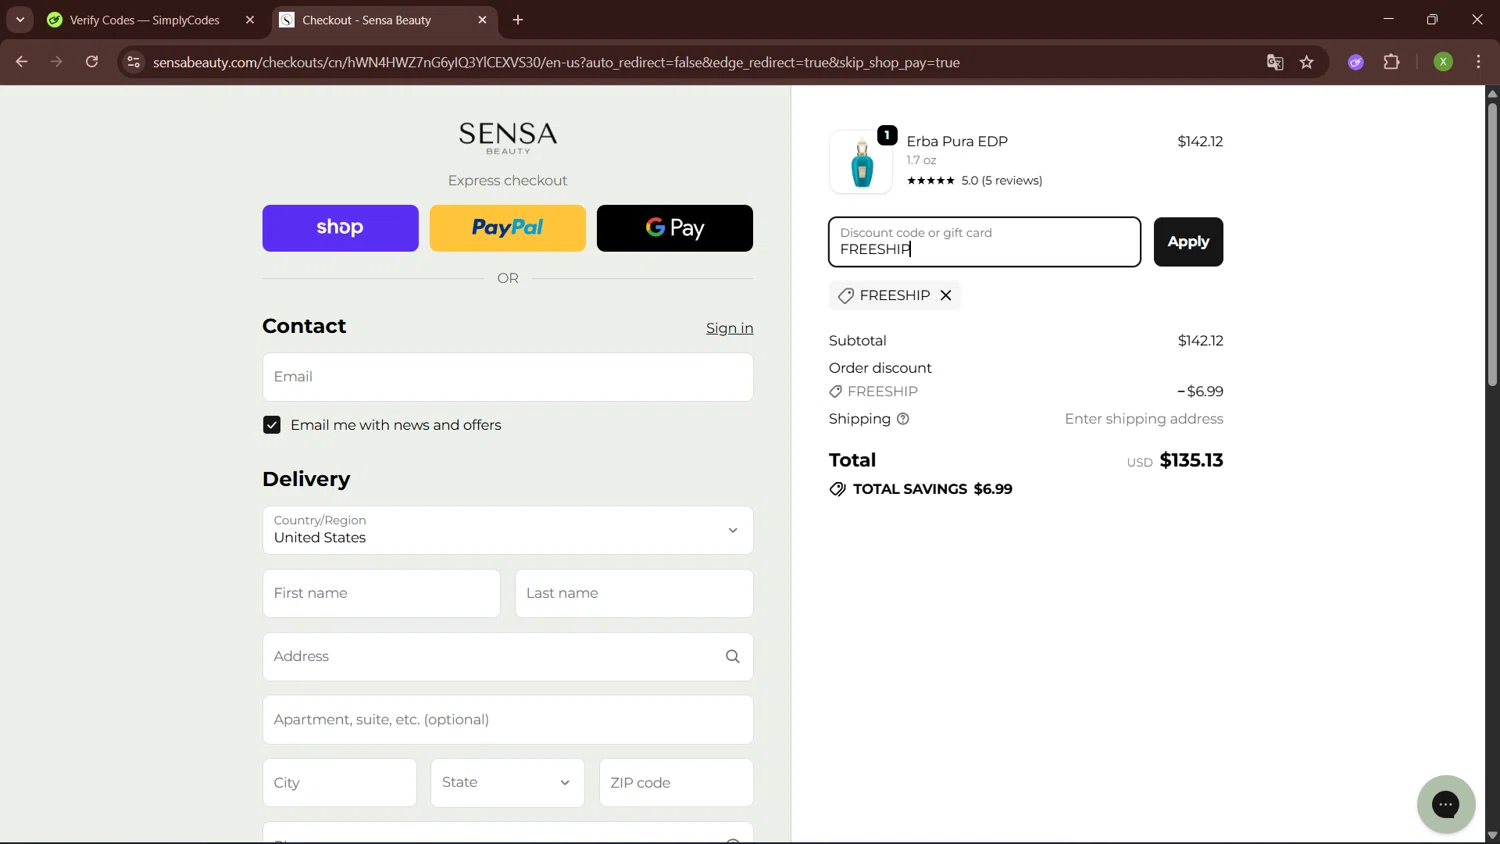Click the Apartment, suite field
The width and height of the screenshot is (1500, 844).
[508, 720]
